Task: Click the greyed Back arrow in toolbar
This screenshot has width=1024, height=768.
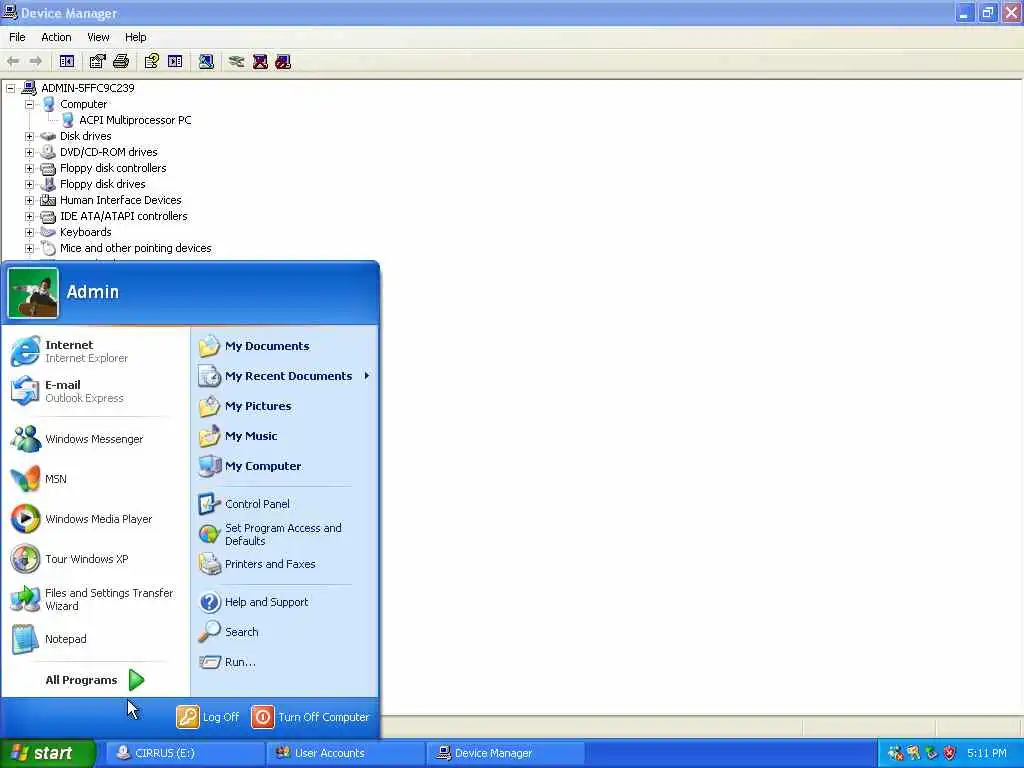Action: coord(13,61)
